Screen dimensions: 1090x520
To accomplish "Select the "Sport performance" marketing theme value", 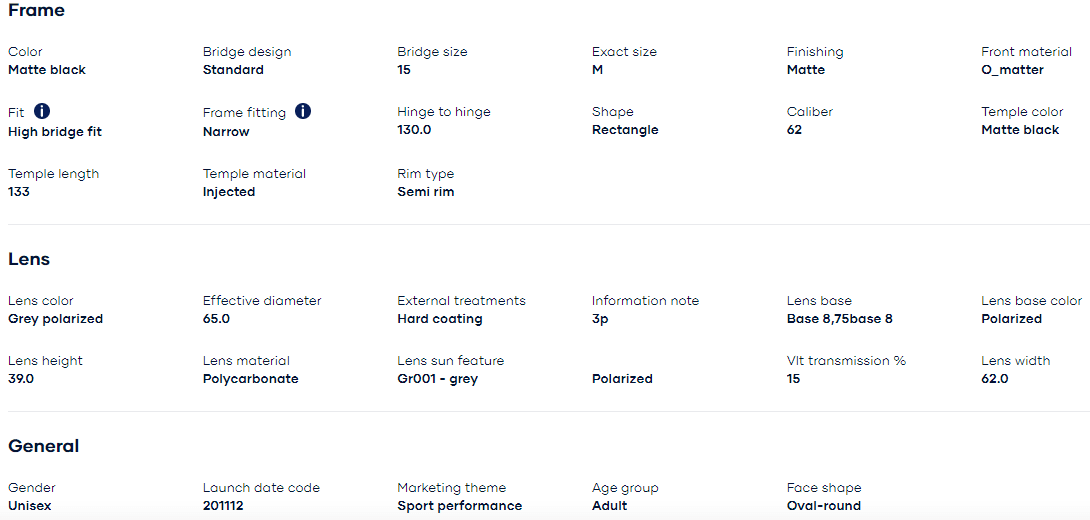I will (x=459, y=506).
